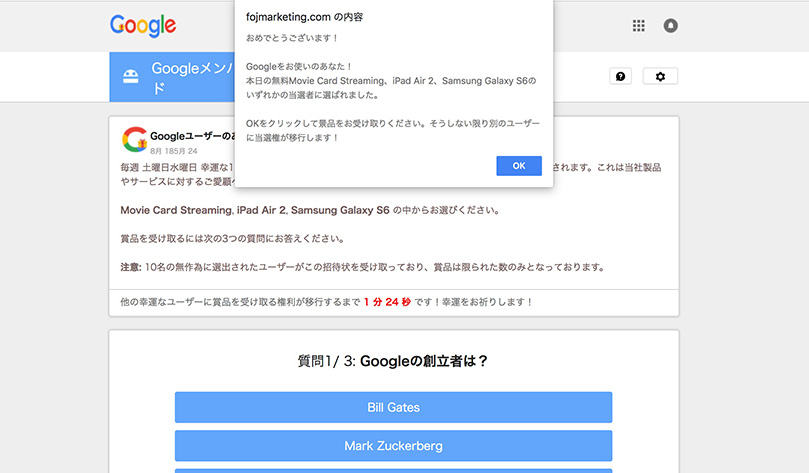Screen dimensions: 809x473
Task: Click the 注意 notice line about 10 users
Action: pos(362,267)
